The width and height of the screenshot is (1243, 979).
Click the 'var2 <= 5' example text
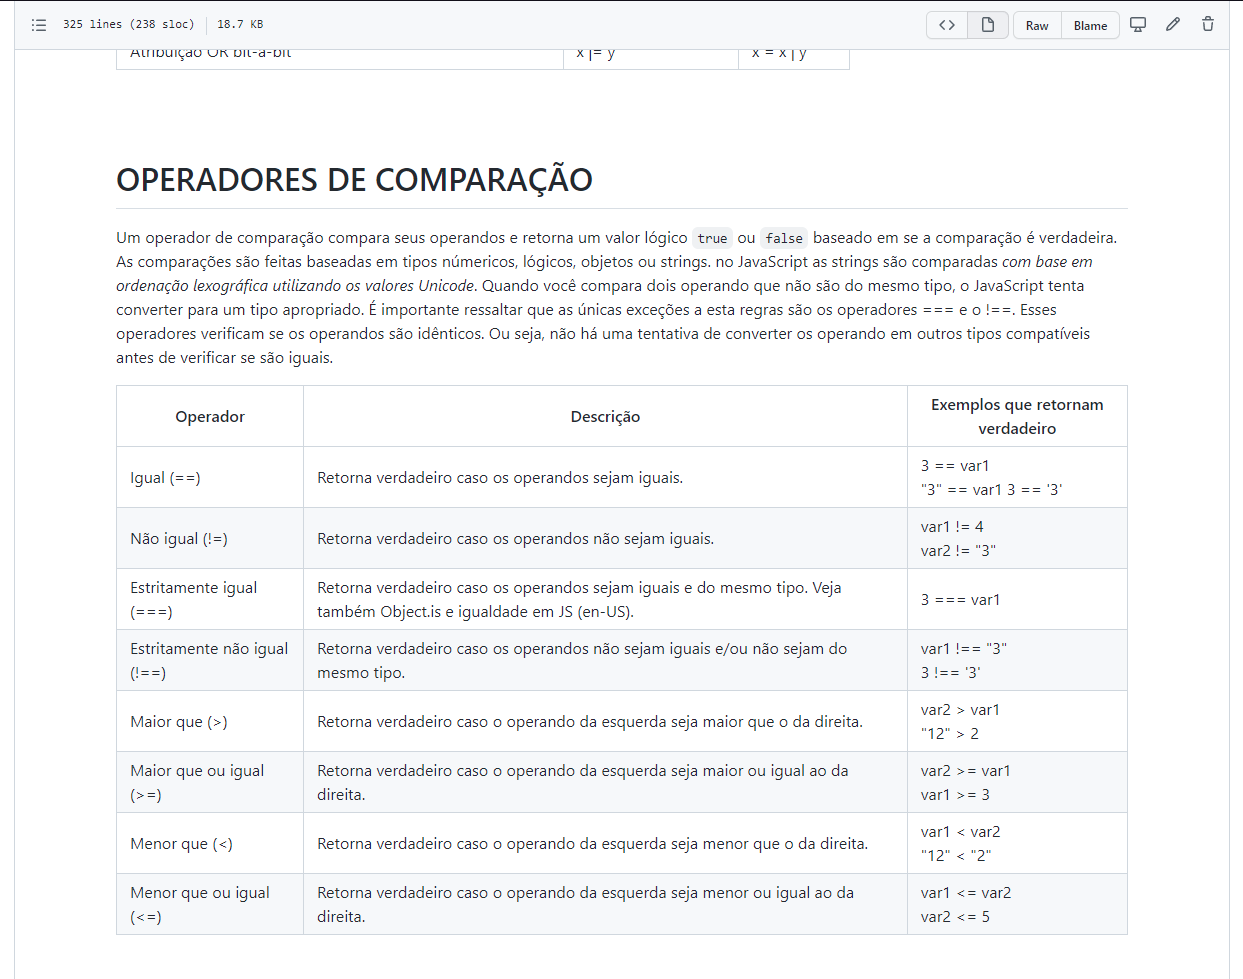click(x=955, y=917)
